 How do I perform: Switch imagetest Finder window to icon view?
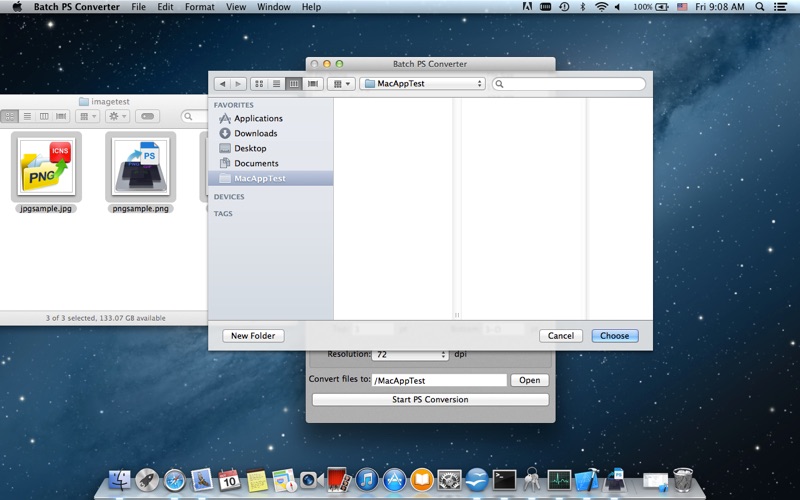tap(10, 116)
